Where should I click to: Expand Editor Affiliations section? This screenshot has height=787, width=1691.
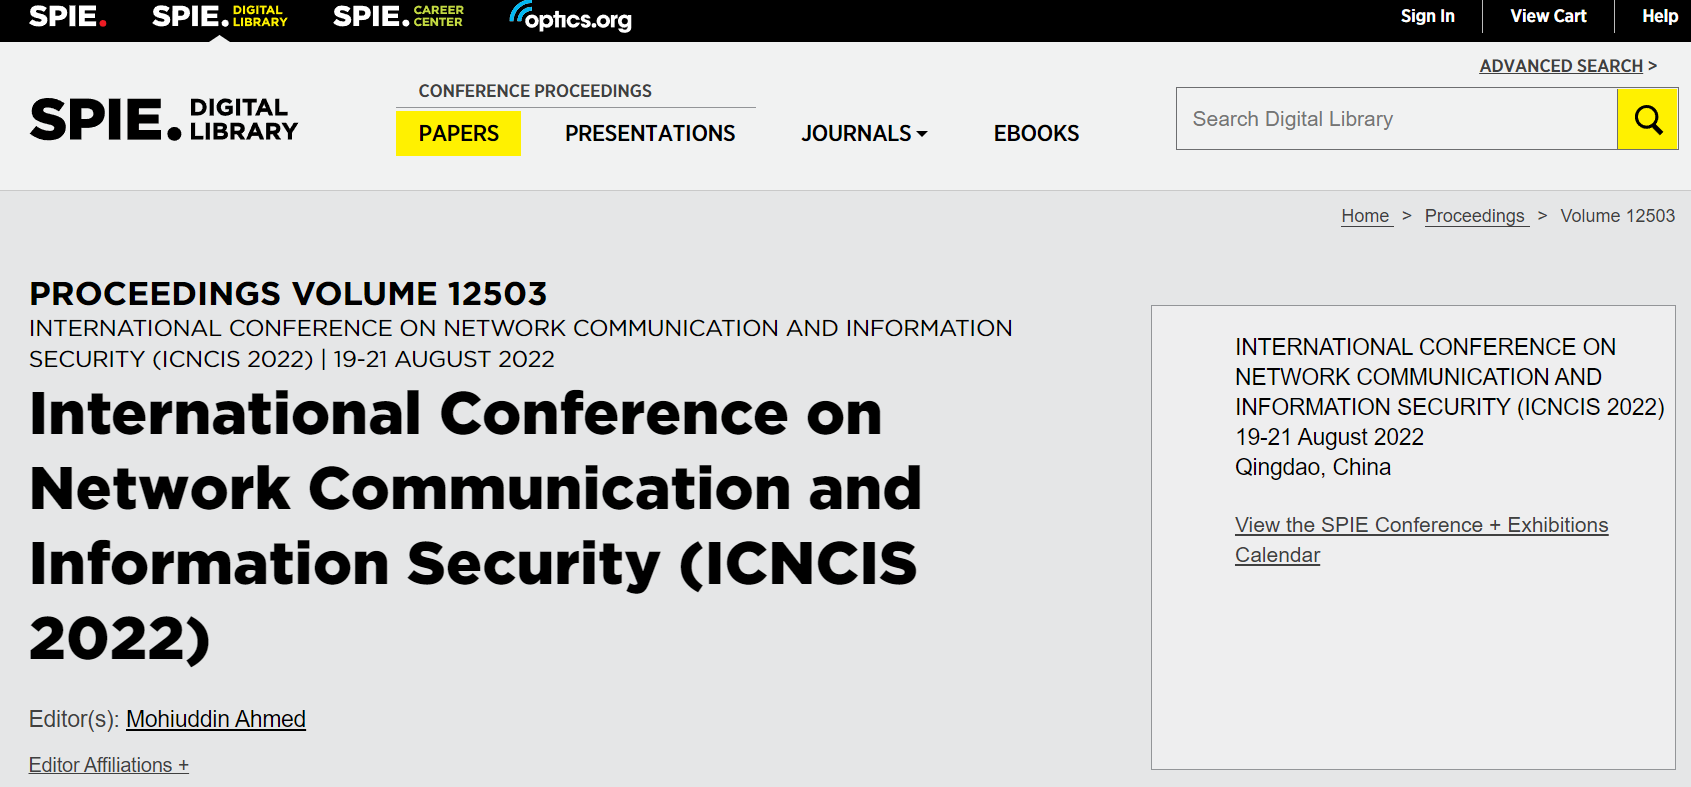pos(109,765)
